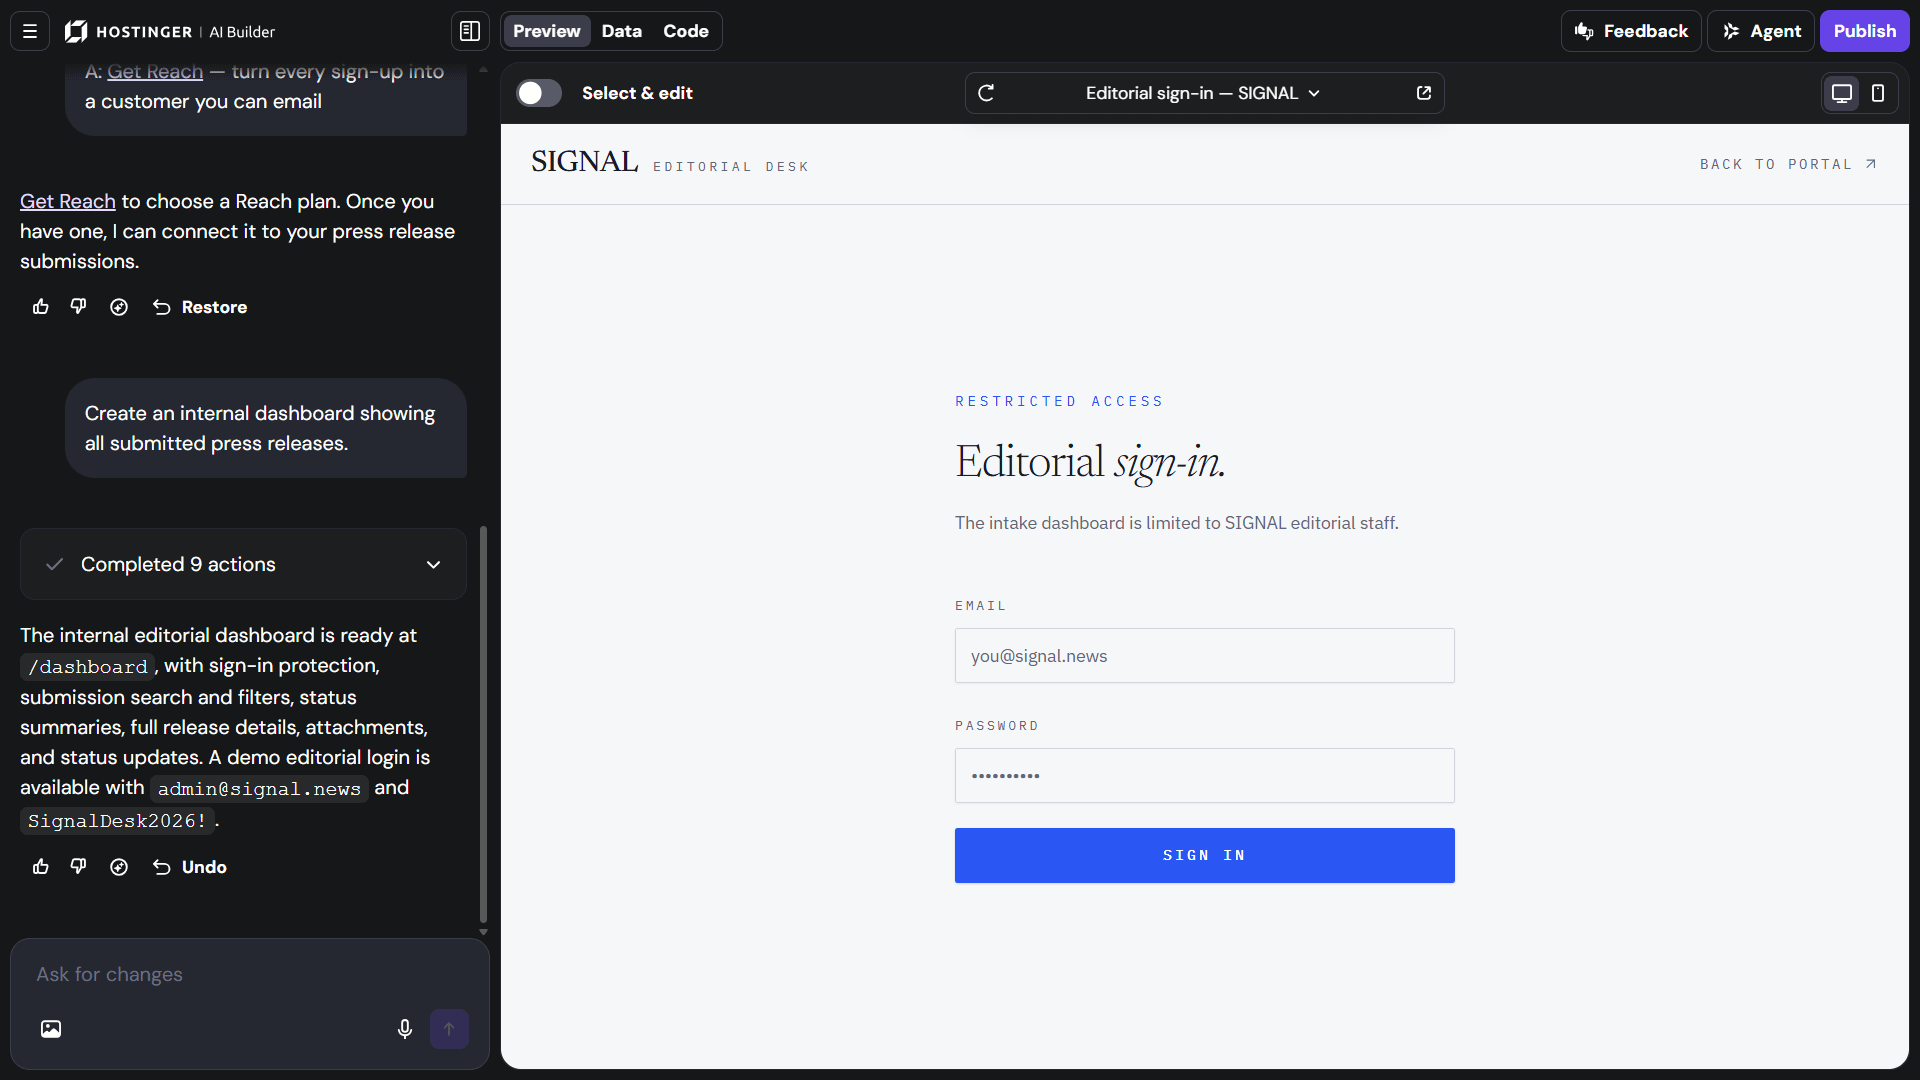Switch to mobile device preview
This screenshot has width=1920, height=1080.
pos(1878,93)
